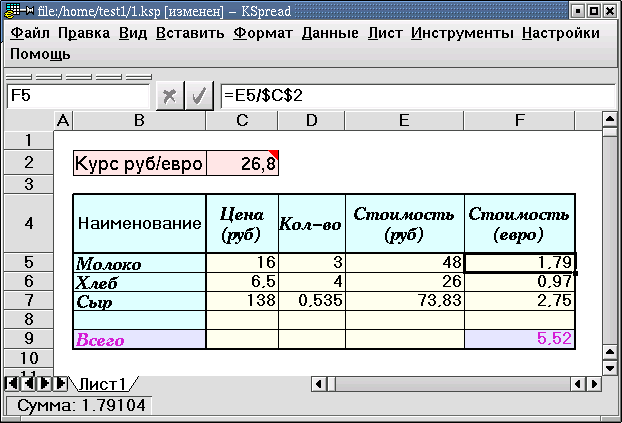Image resolution: width=622 pixels, height=423 pixels.
Task: Click the first toolbar grip handle
Action: [x=19, y=77]
